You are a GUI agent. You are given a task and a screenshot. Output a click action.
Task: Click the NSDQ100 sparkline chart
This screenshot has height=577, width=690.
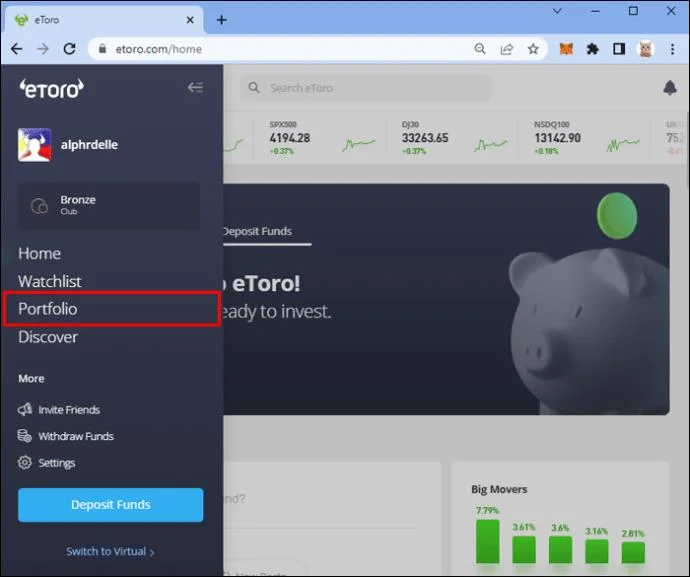623,144
